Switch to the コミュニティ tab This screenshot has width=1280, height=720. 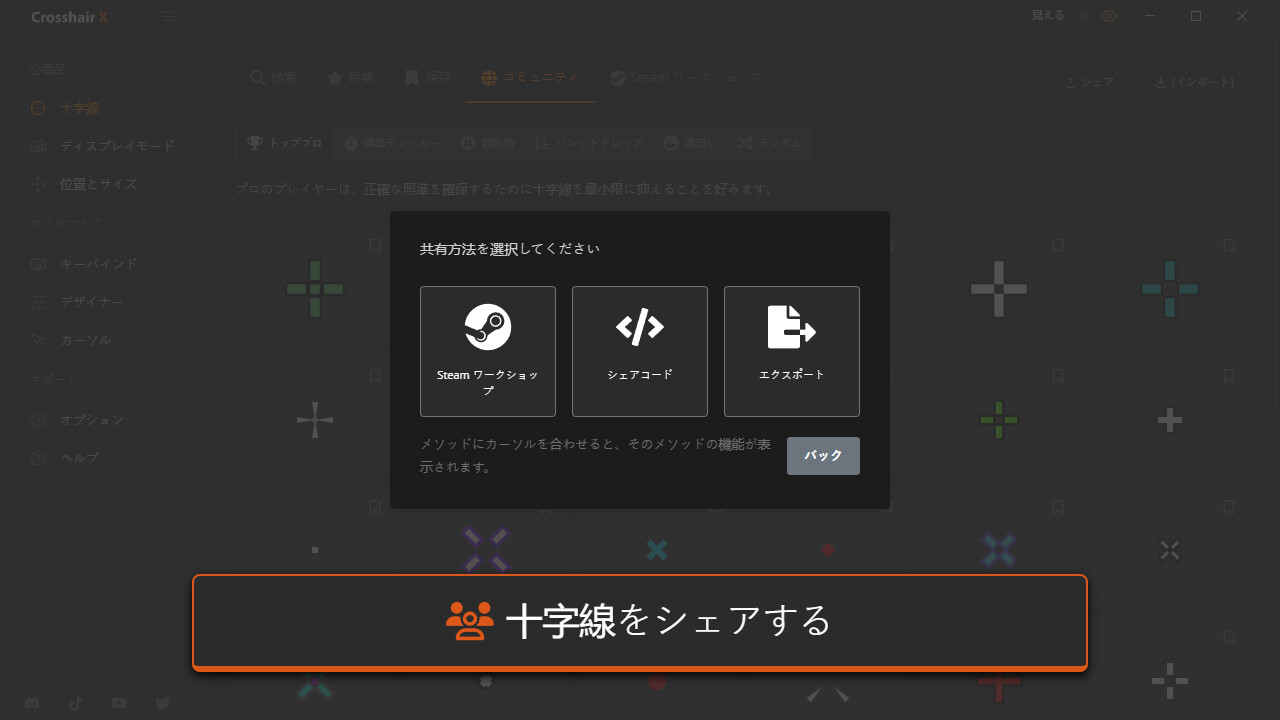point(530,78)
